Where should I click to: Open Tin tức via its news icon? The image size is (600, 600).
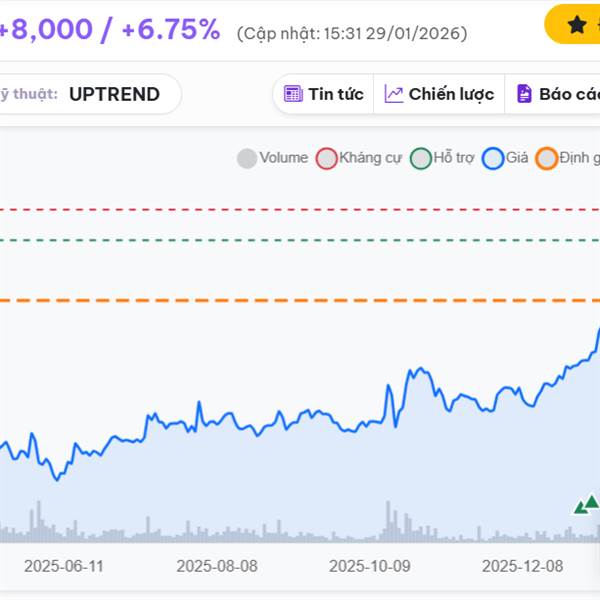point(293,94)
